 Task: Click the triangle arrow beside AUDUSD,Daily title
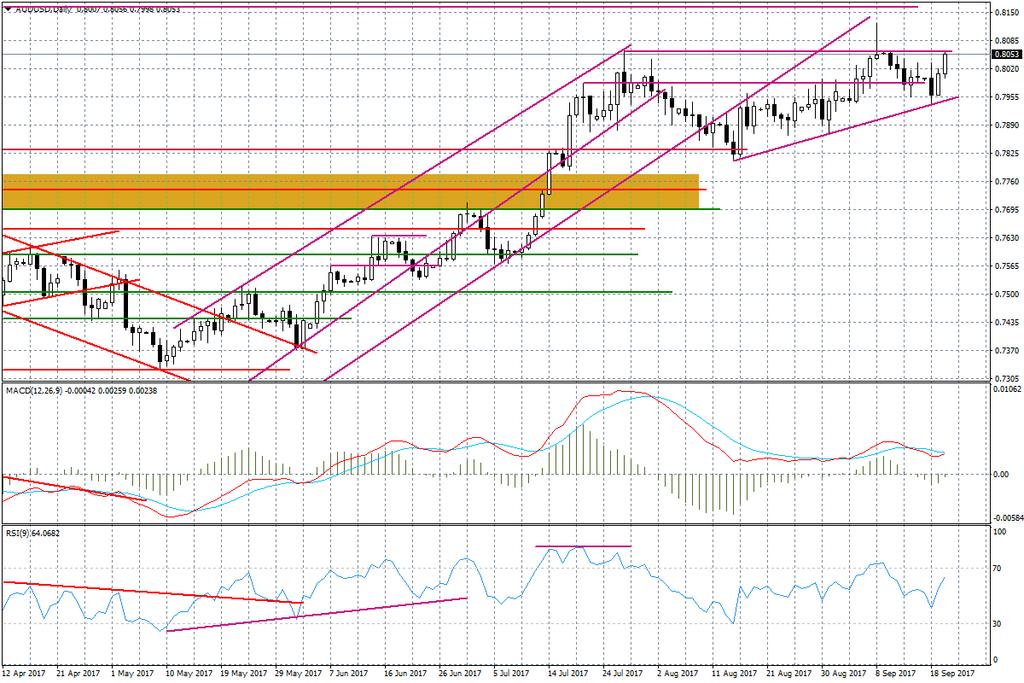[7, 9]
